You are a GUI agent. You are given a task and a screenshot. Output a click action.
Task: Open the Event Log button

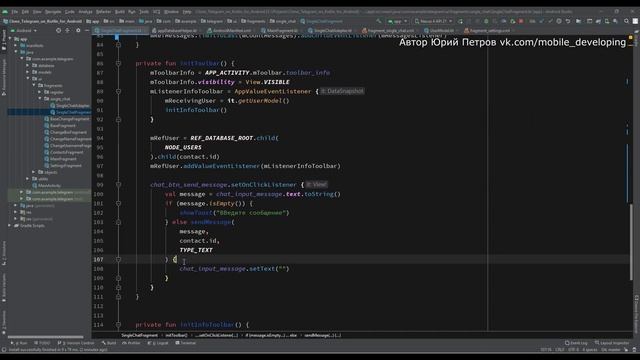pos(576,343)
